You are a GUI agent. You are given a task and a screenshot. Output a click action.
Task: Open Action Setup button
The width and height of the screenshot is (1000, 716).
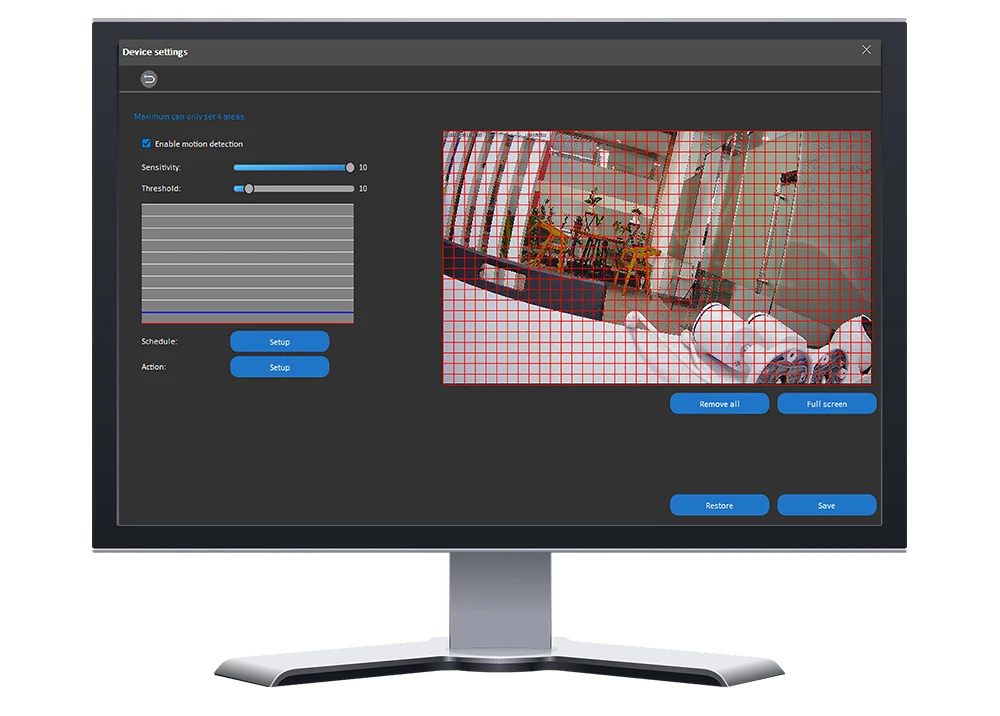tap(279, 367)
